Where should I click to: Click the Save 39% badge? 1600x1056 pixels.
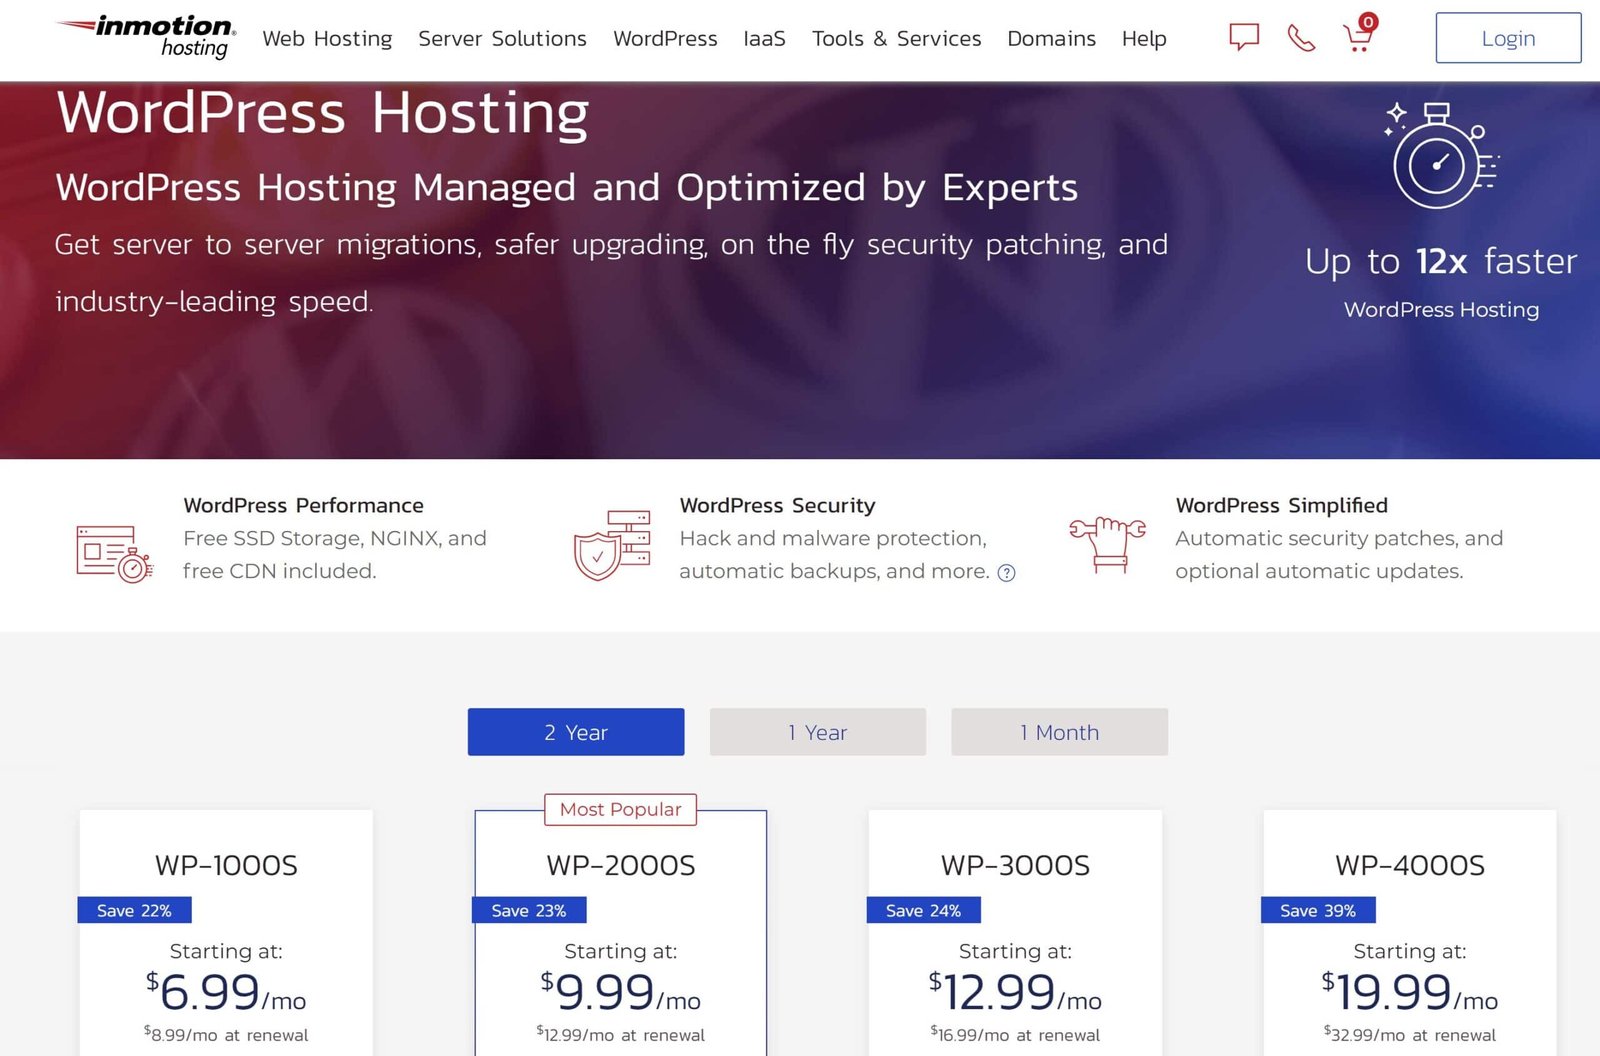1318,910
